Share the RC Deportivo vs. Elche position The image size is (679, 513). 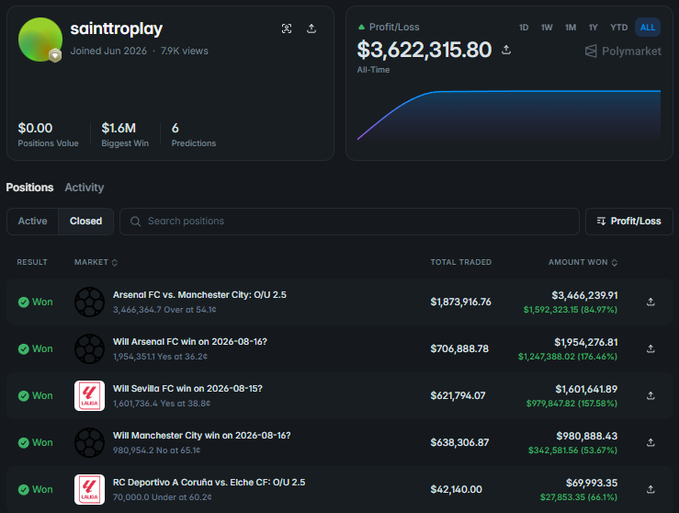pyautogui.click(x=650, y=489)
